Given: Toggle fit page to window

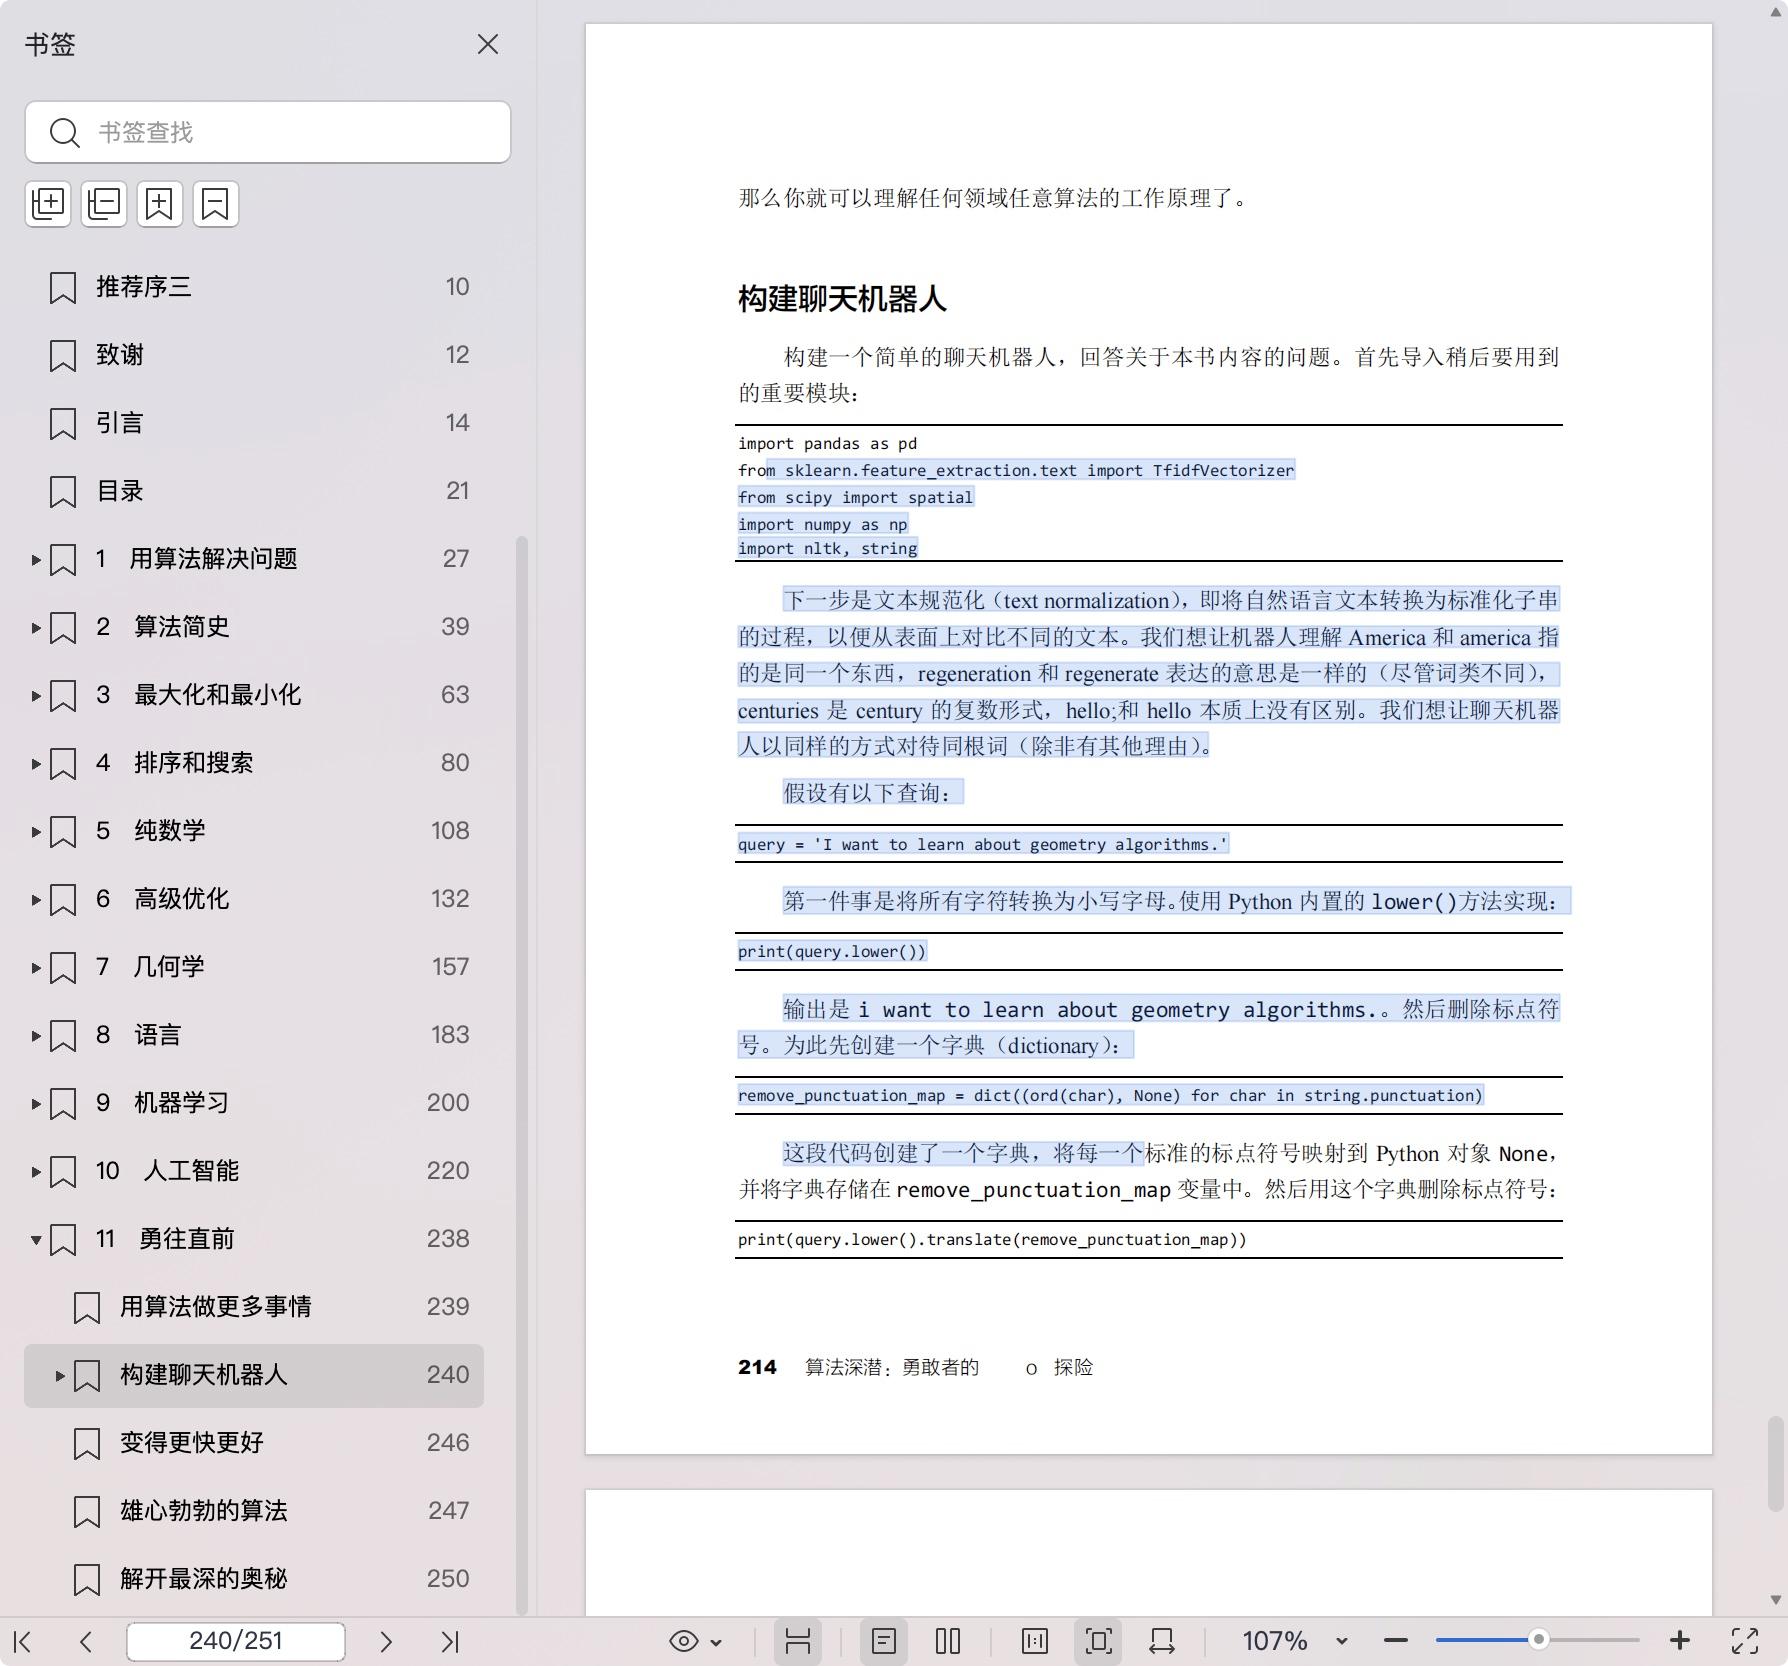Looking at the screenshot, I should pyautogui.click(x=1099, y=1641).
